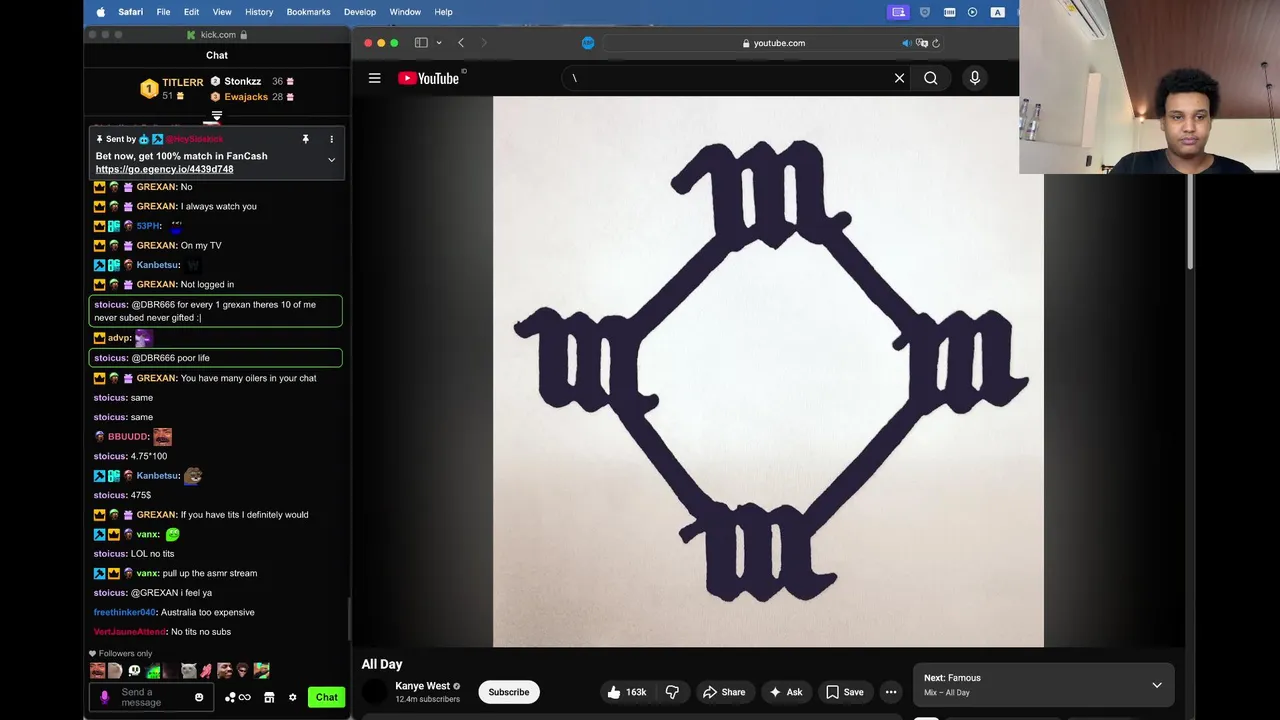This screenshot has width=1280, height=720.
Task: Open the Help menu
Action: click(444, 12)
